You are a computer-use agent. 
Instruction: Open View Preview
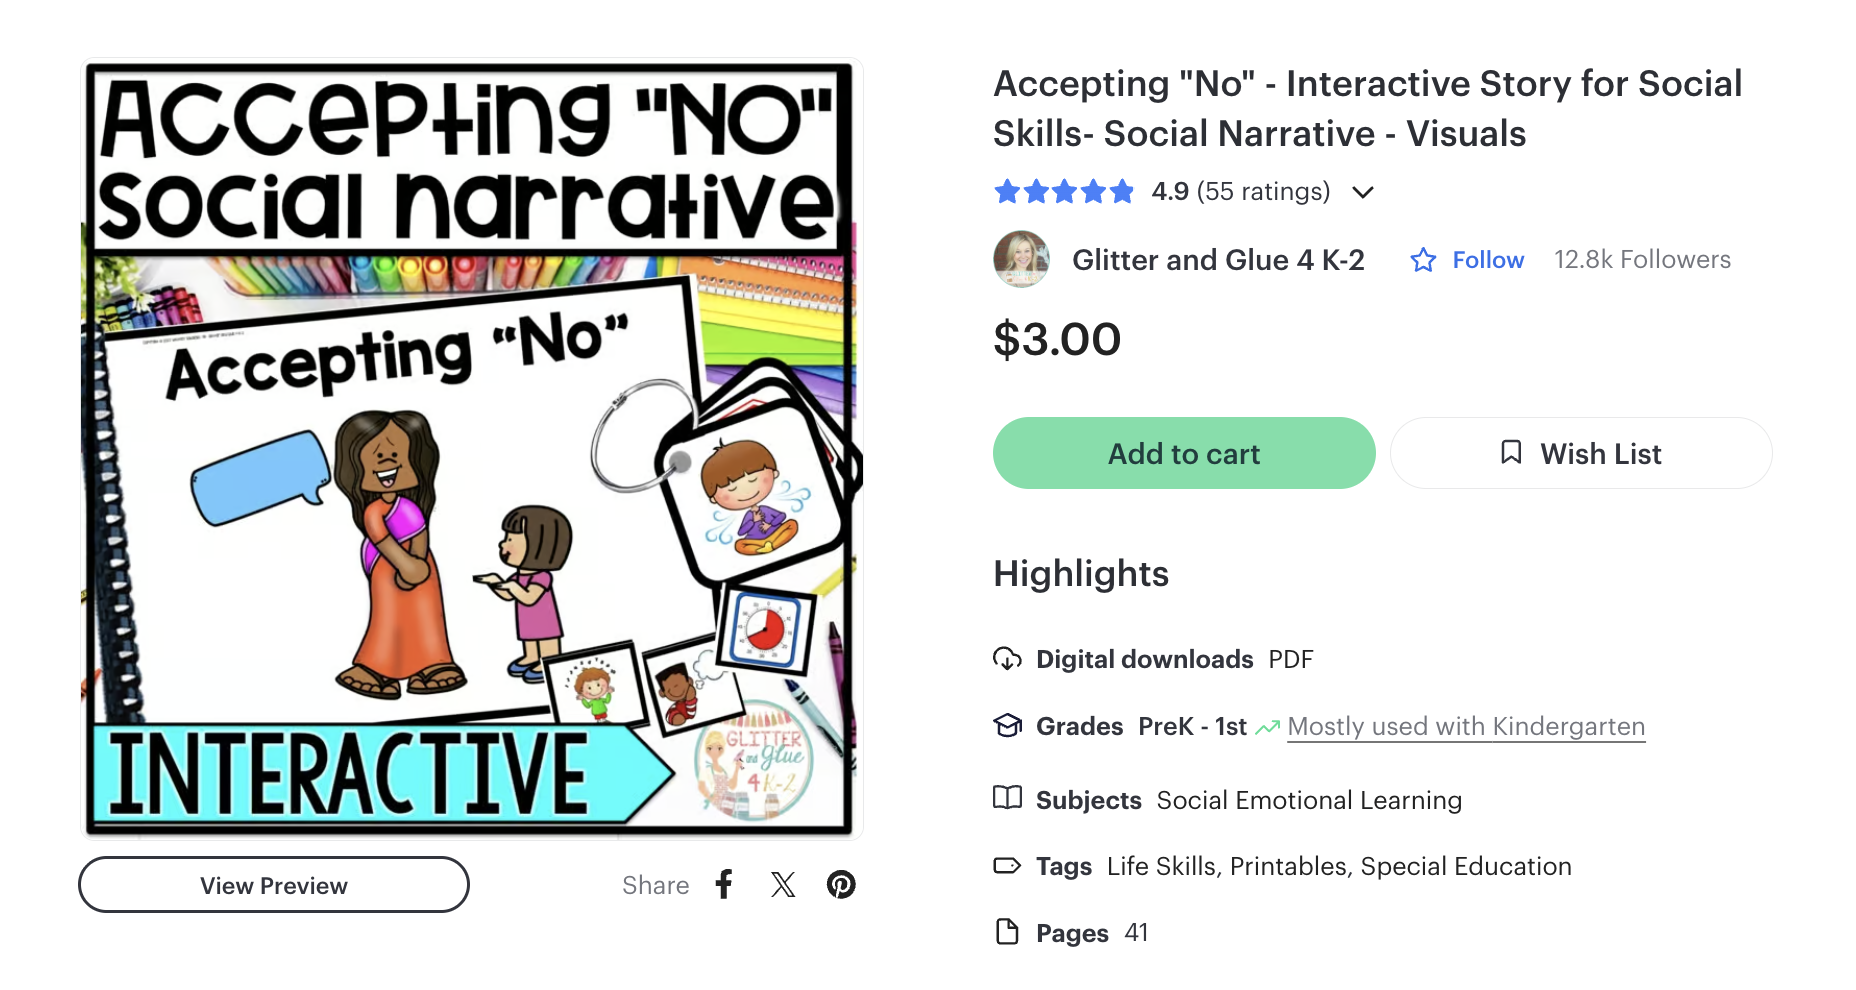(273, 884)
